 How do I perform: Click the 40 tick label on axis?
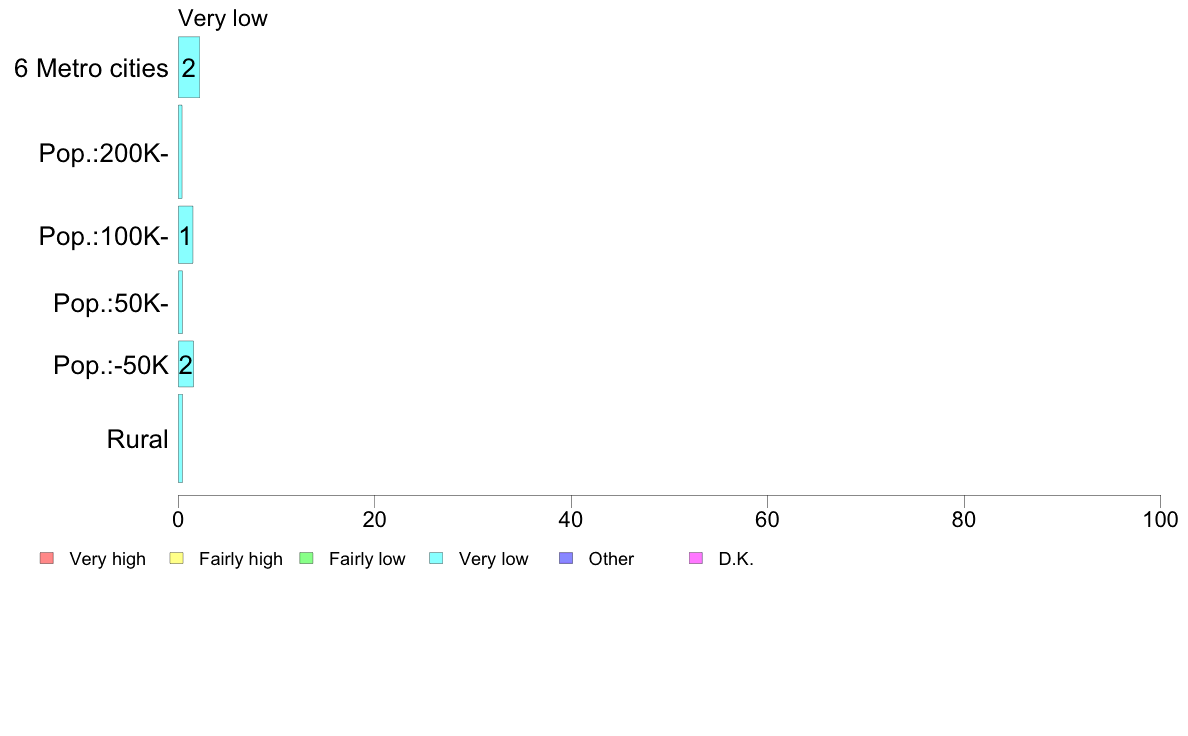[x=571, y=519]
